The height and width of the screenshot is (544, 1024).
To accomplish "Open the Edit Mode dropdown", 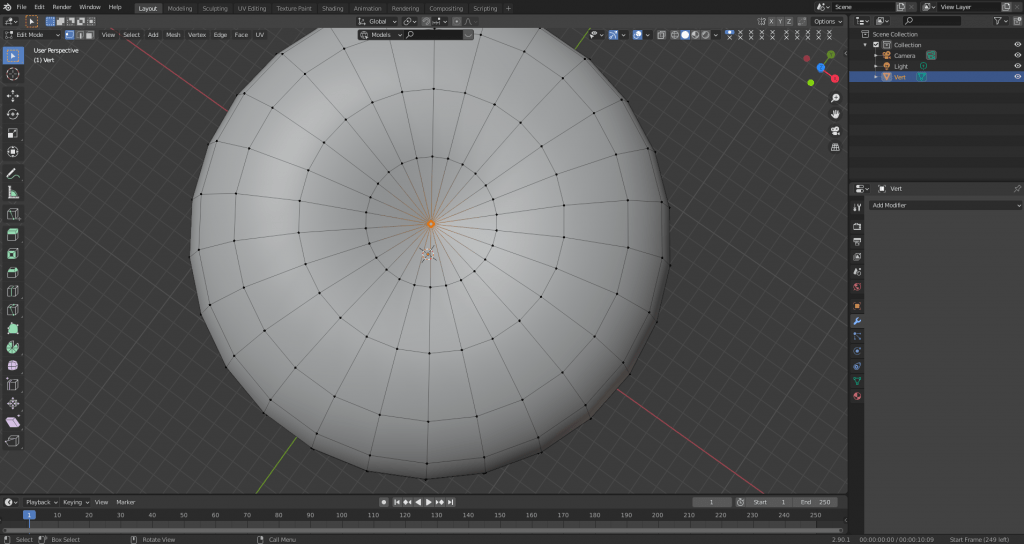I will (x=33, y=35).
